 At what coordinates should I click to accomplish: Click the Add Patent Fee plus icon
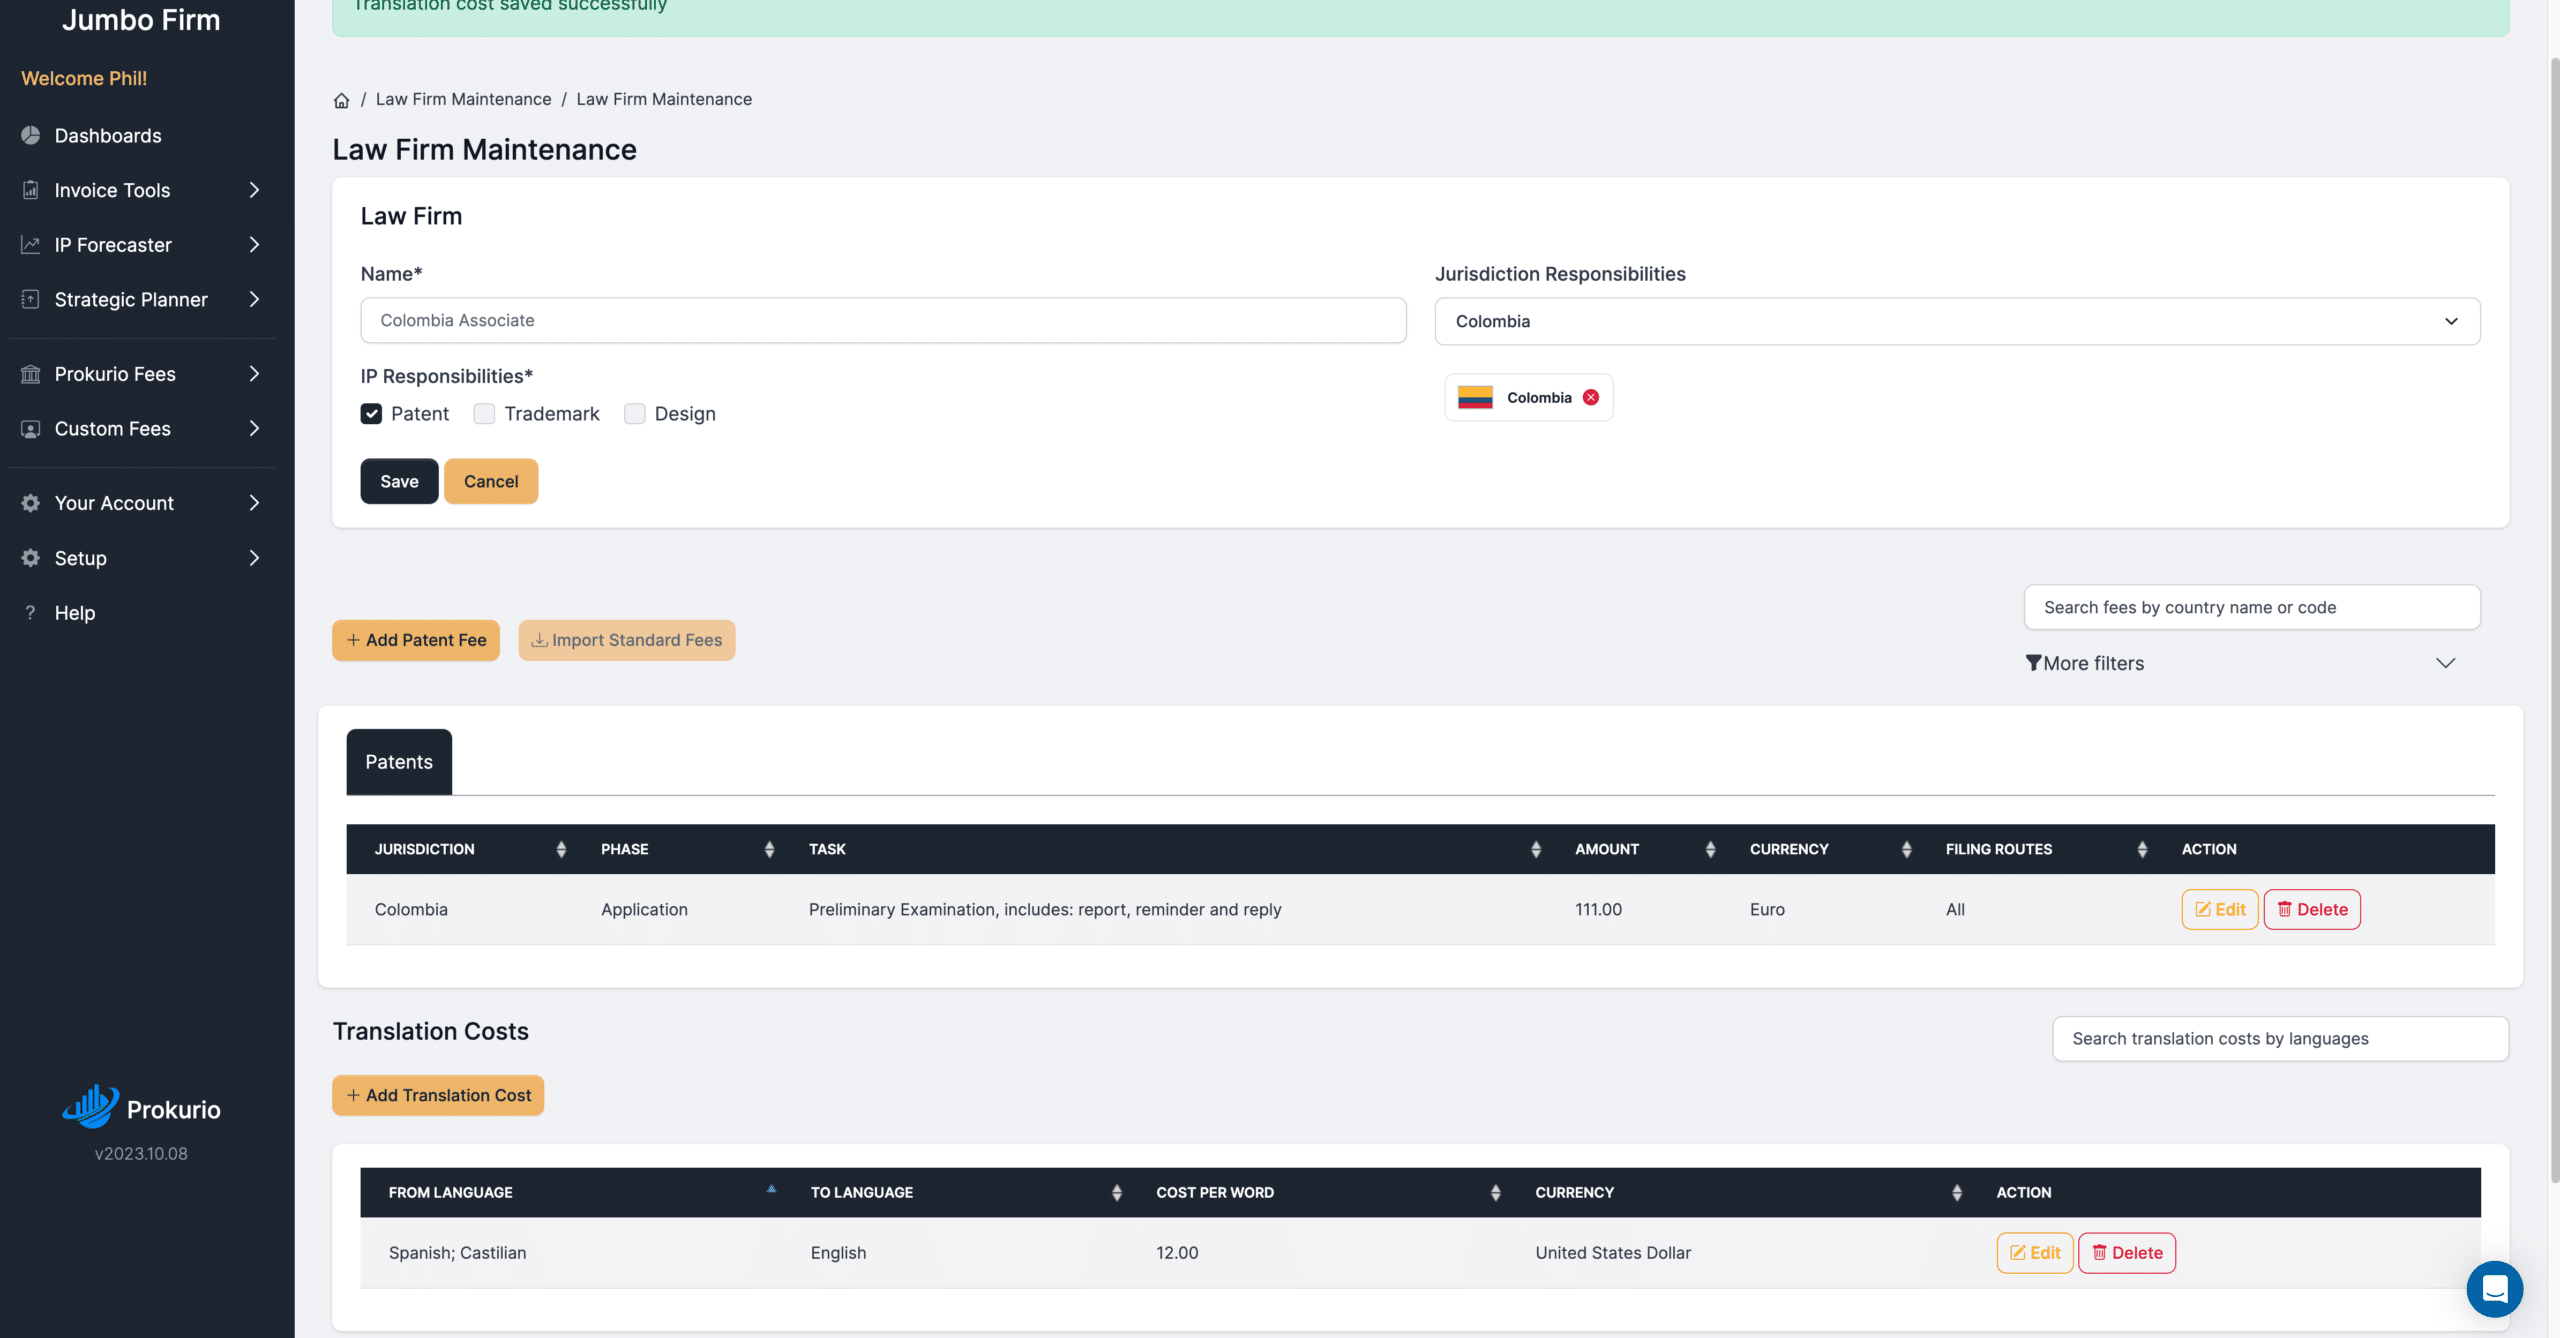352,639
